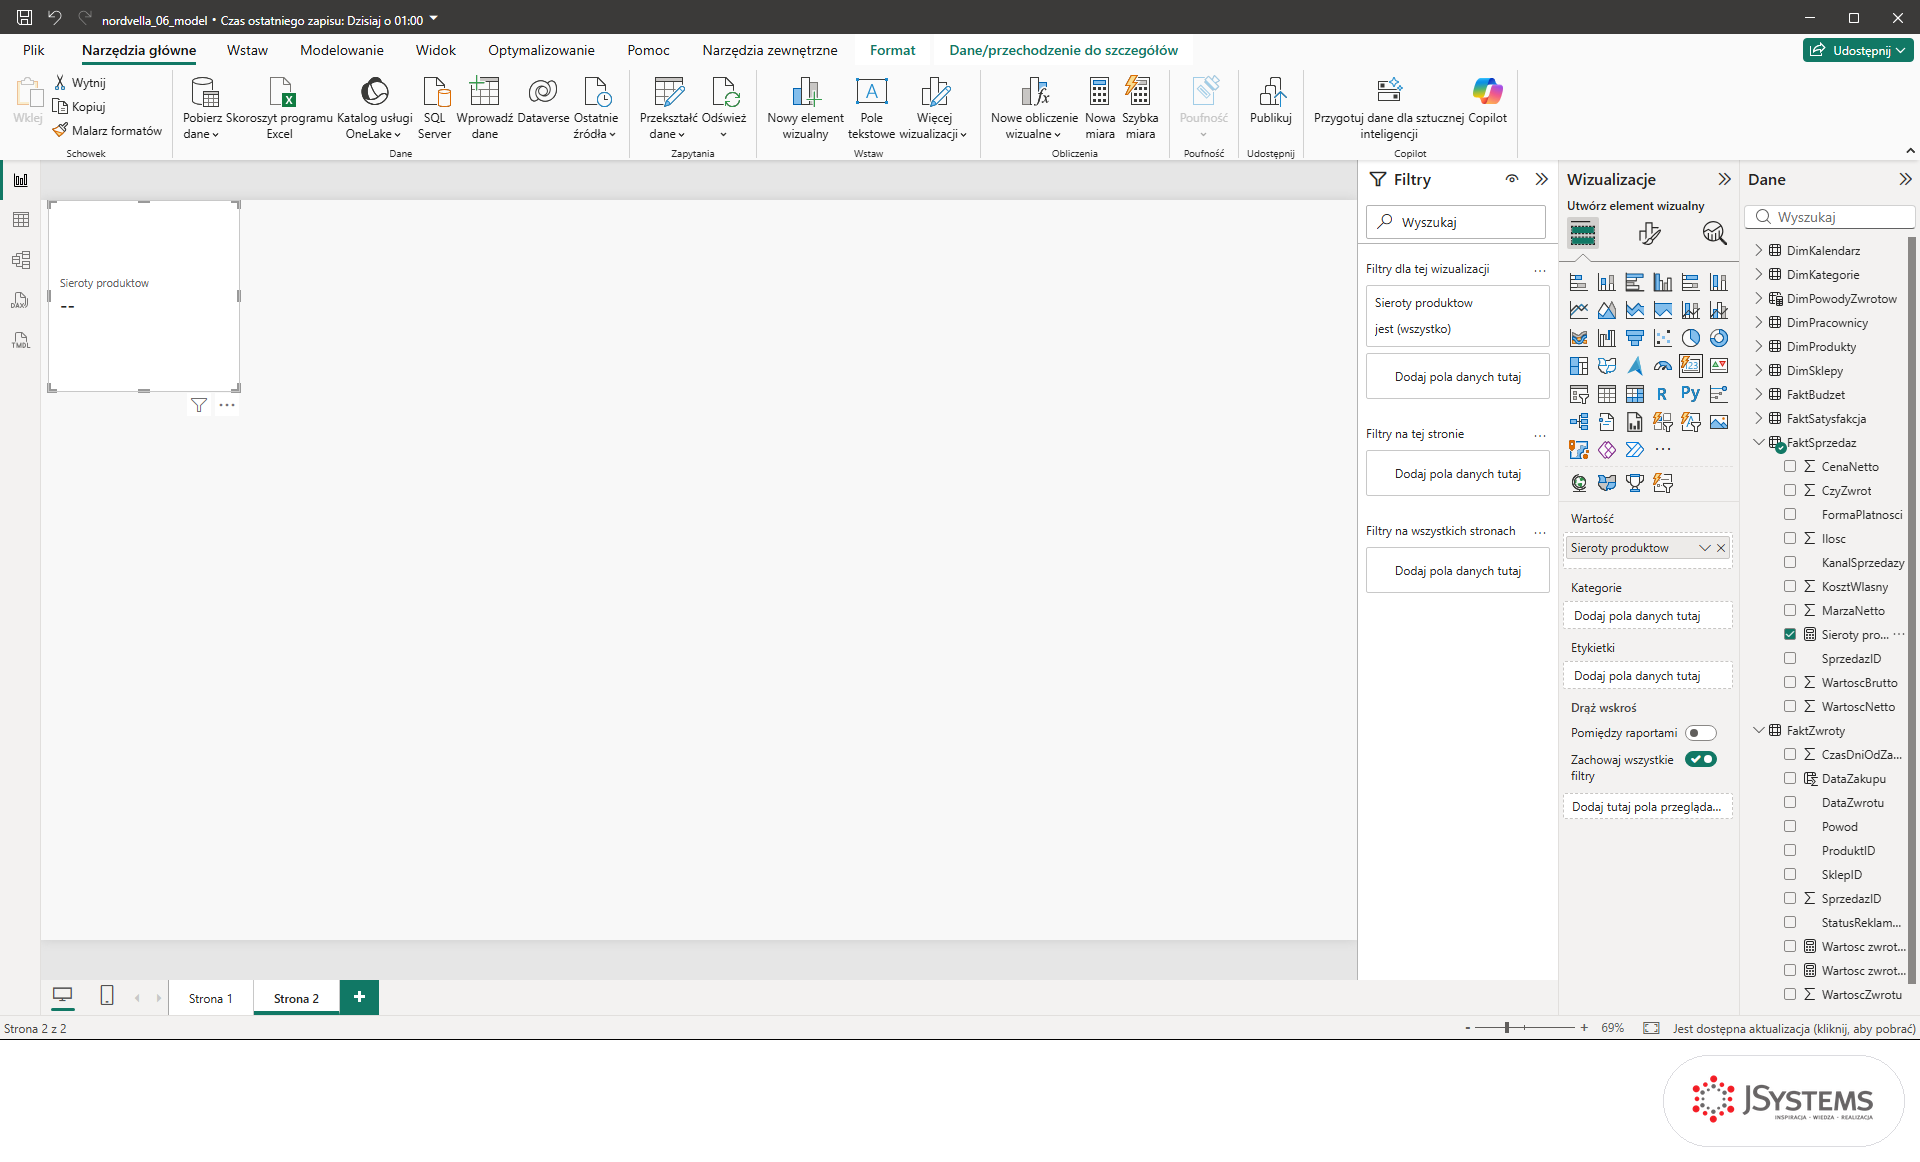The image size is (1920, 1162).
Task: Toggle the Pomiędzy raportami switch
Action: coord(1700,733)
